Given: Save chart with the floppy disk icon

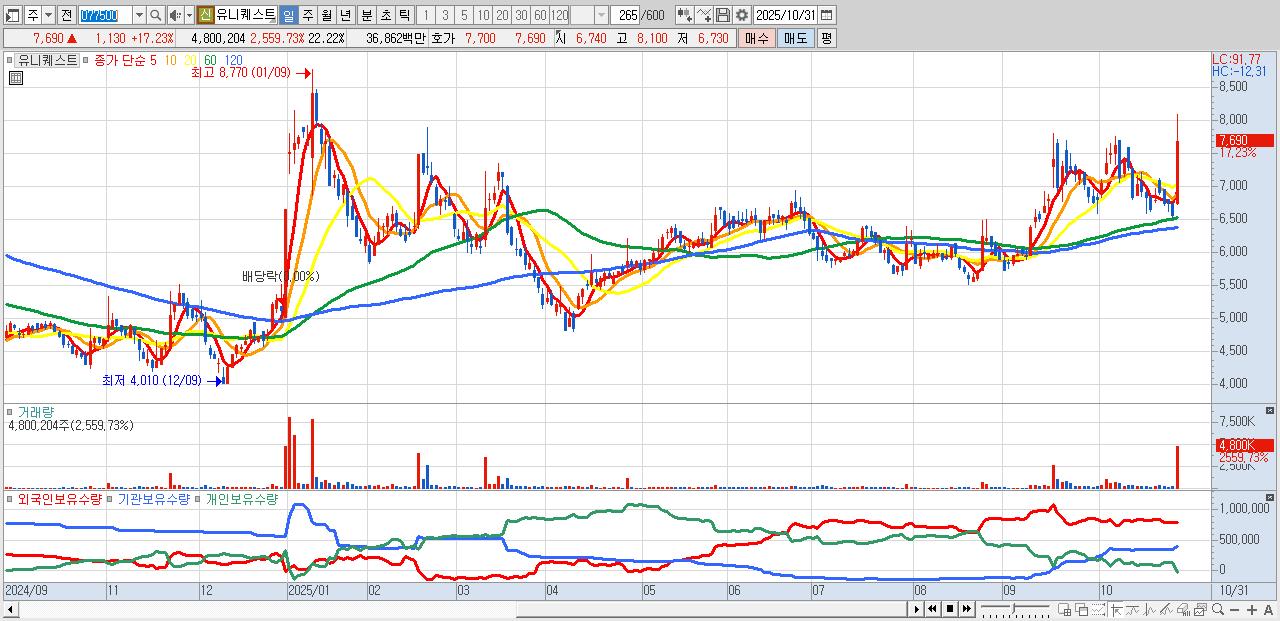Looking at the screenshot, I should tap(723, 15).
